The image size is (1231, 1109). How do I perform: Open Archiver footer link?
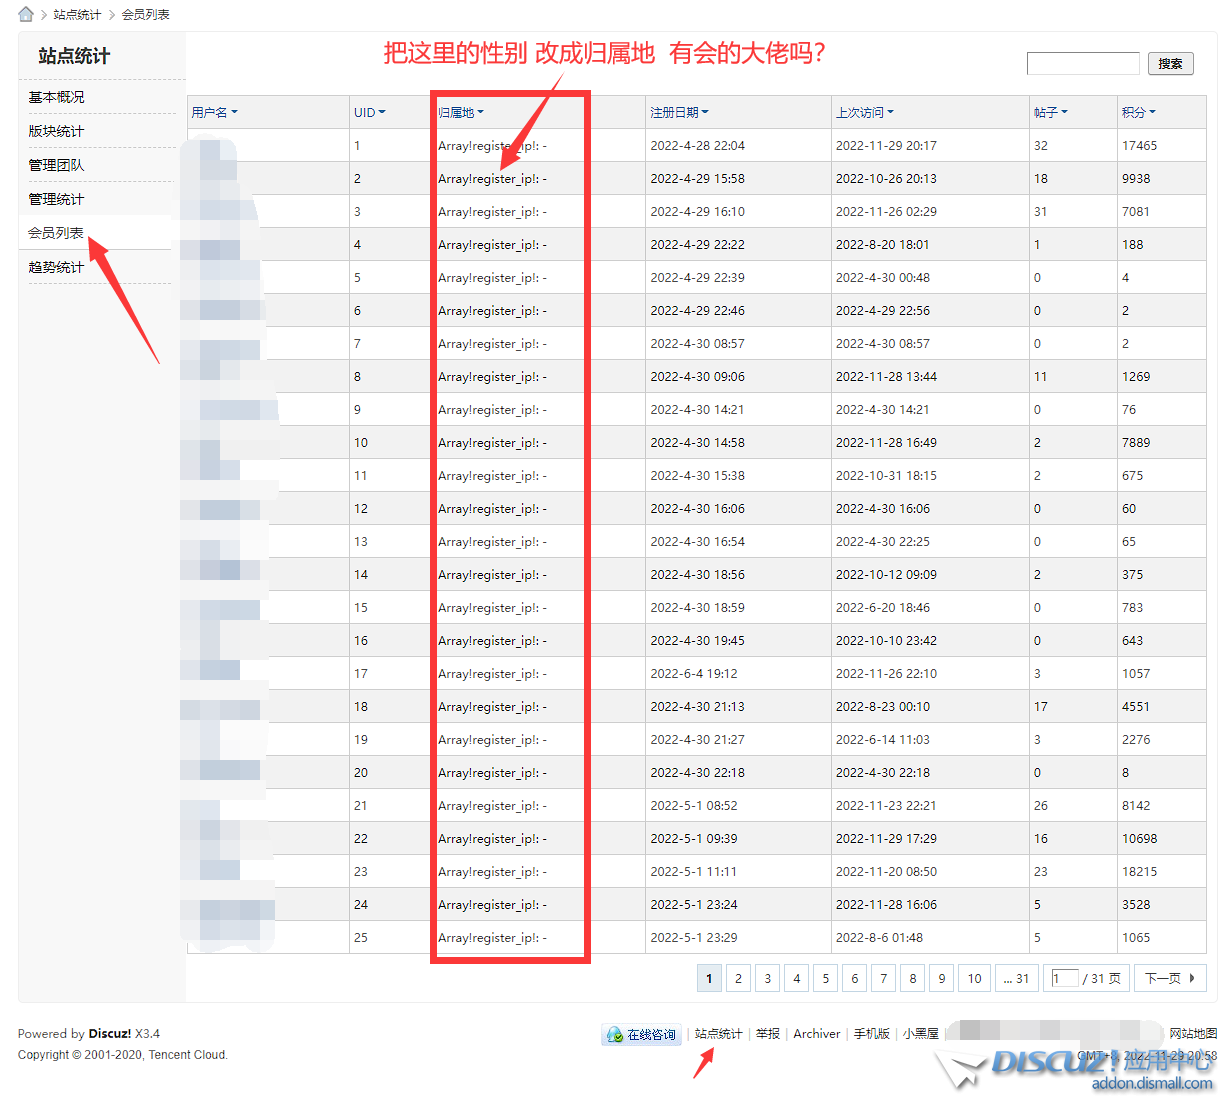[x=816, y=1034]
